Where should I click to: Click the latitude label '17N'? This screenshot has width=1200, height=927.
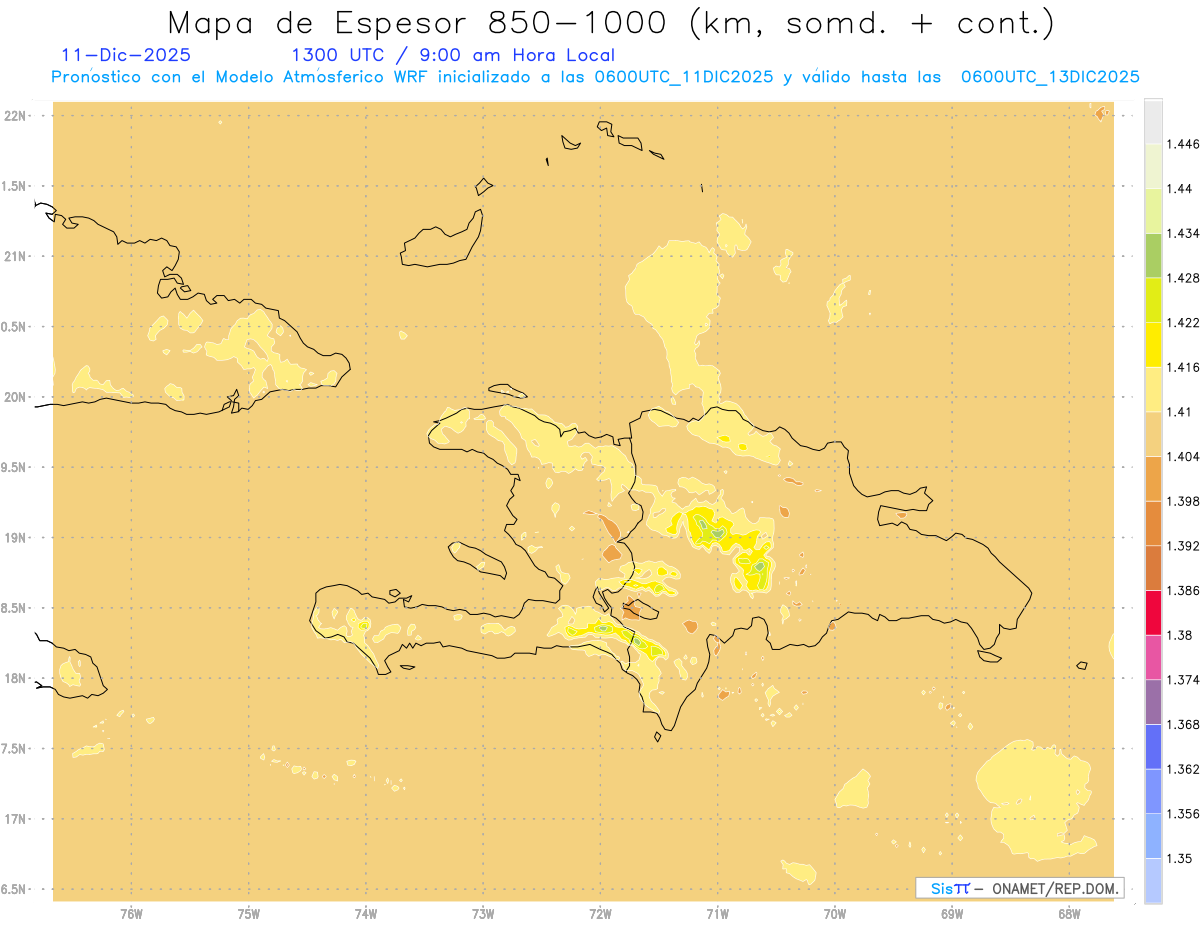(15, 819)
